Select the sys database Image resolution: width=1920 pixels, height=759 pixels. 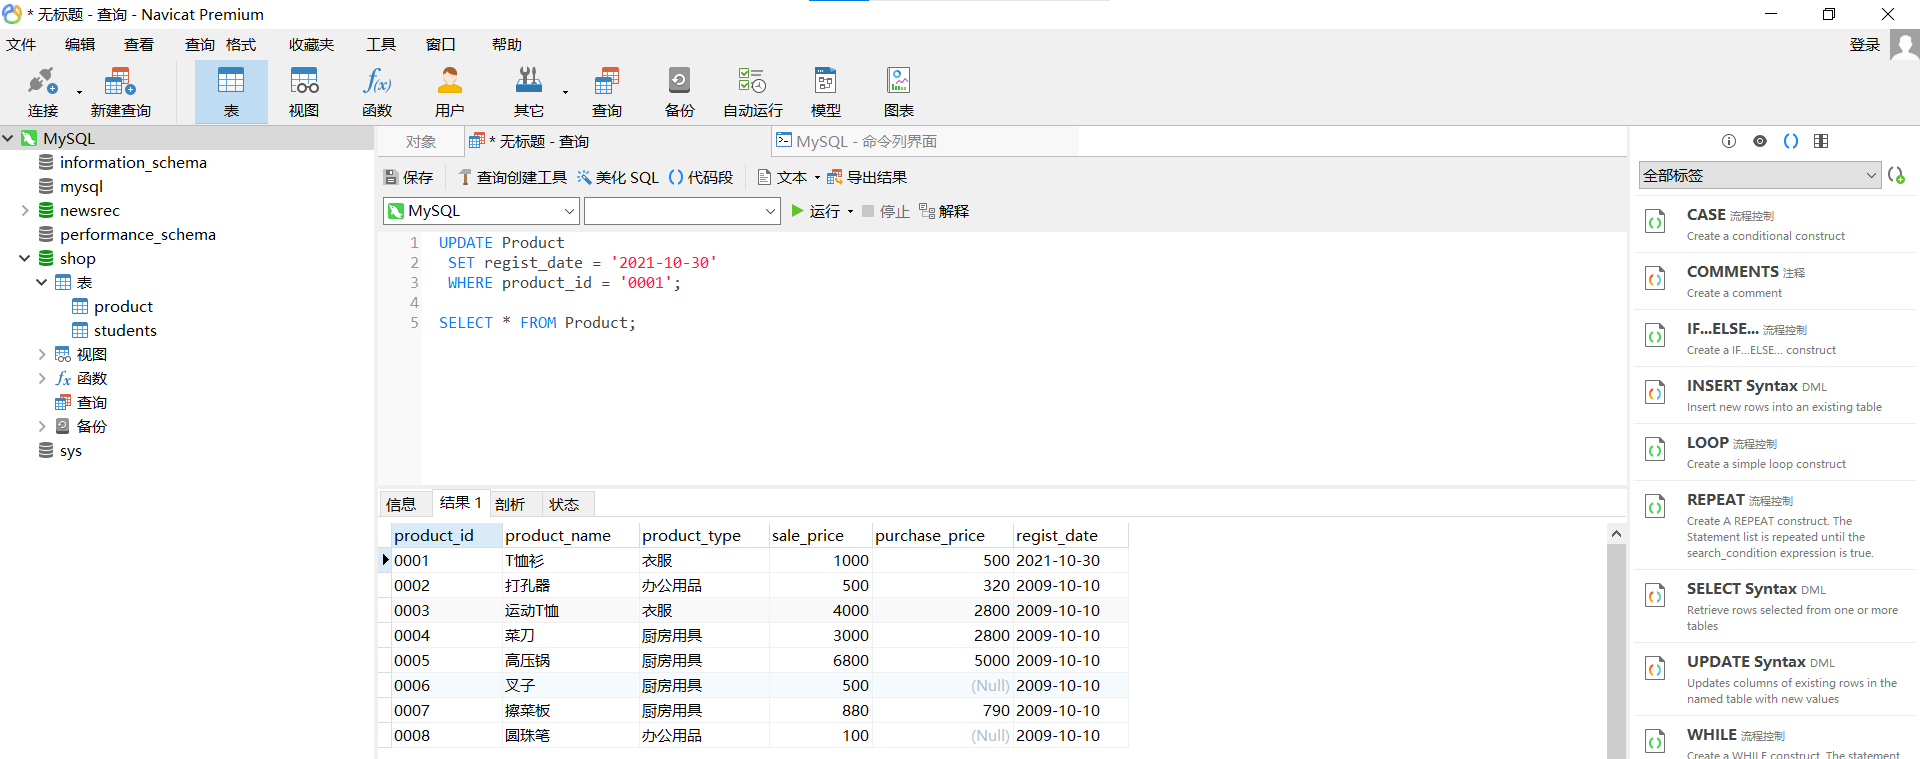(70, 451)
